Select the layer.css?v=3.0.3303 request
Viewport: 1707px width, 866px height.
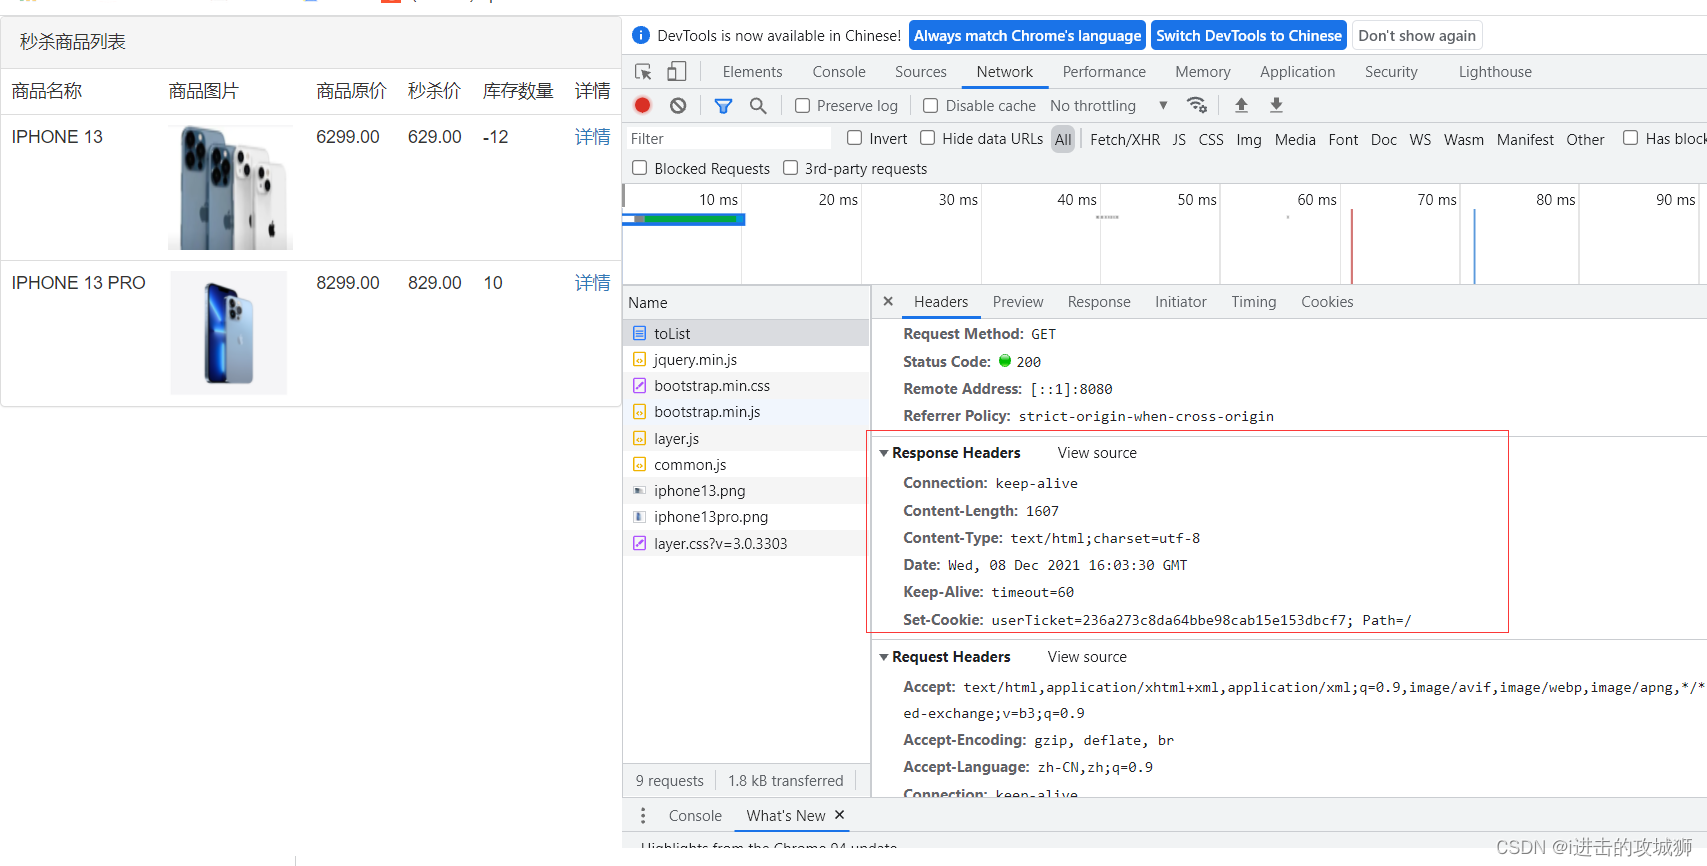746,544
